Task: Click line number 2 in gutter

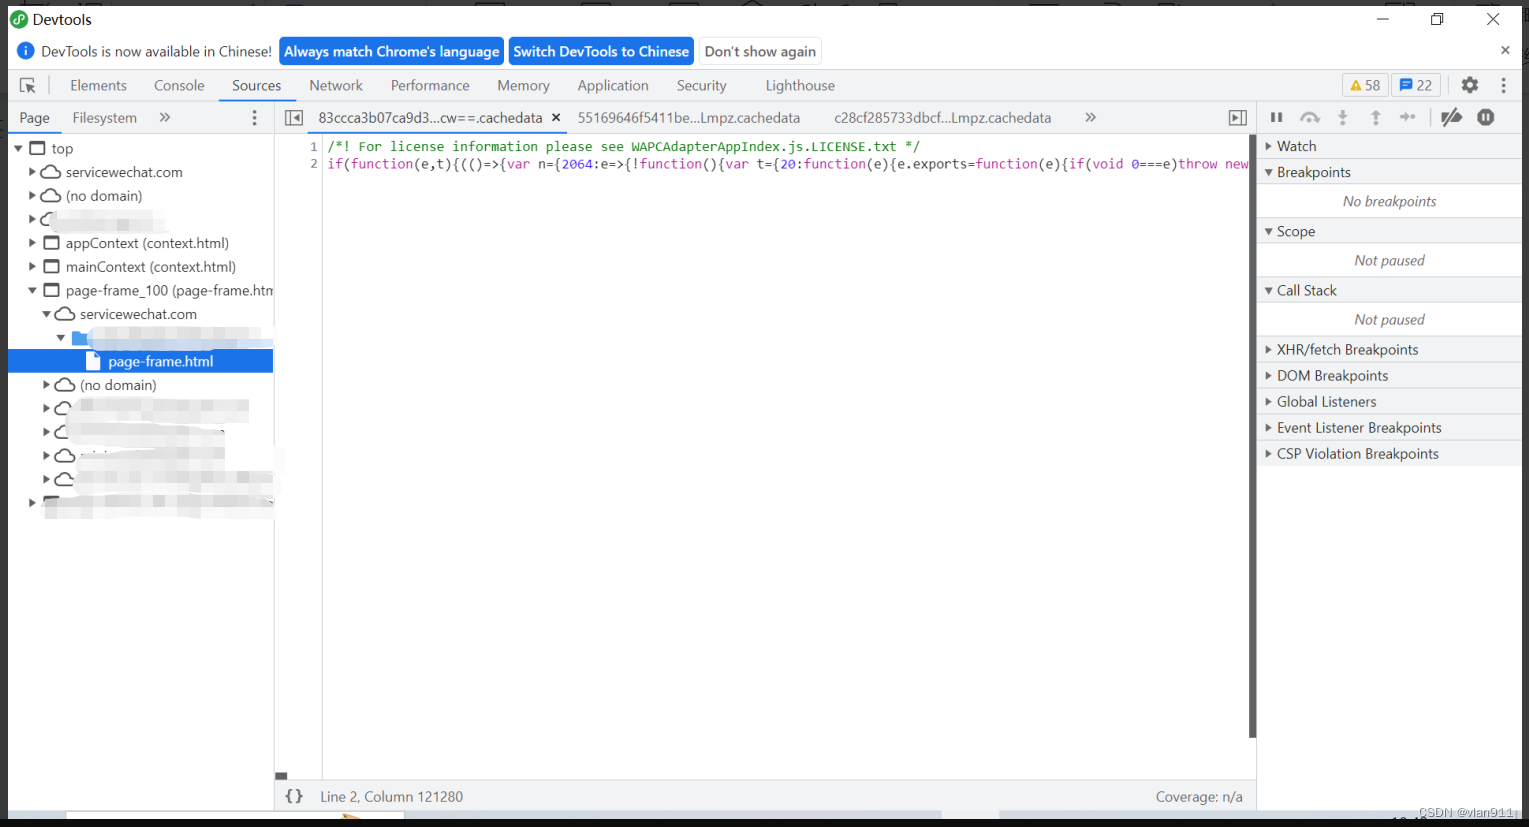Action: (314, 164)
